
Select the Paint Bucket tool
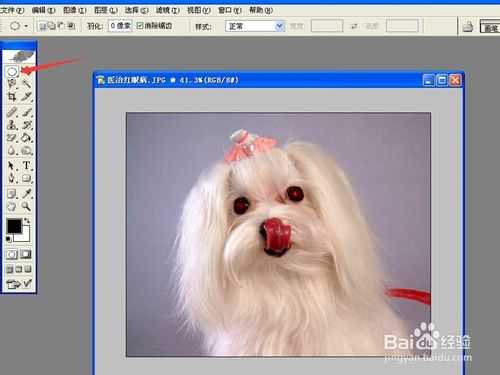(x=27, y=138)
